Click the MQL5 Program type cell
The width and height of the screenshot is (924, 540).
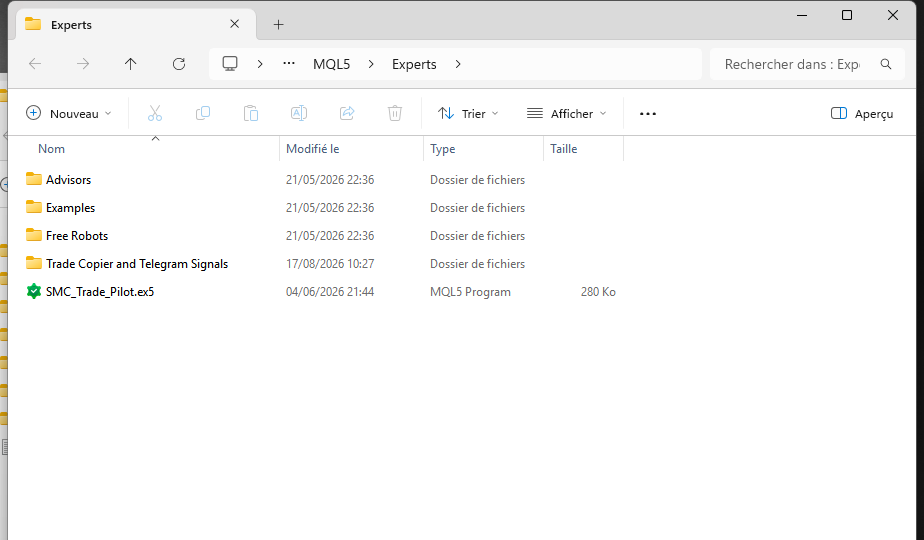pyautogui.click(x=470, y=292)
